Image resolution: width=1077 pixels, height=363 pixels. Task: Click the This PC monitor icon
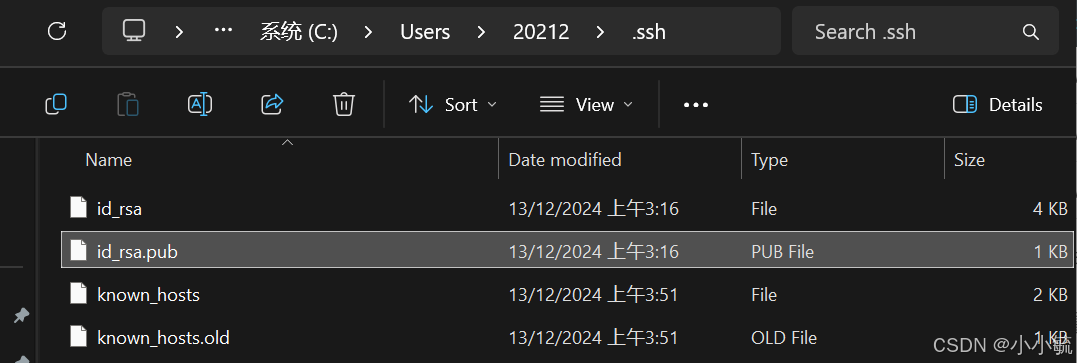(134, 31)
